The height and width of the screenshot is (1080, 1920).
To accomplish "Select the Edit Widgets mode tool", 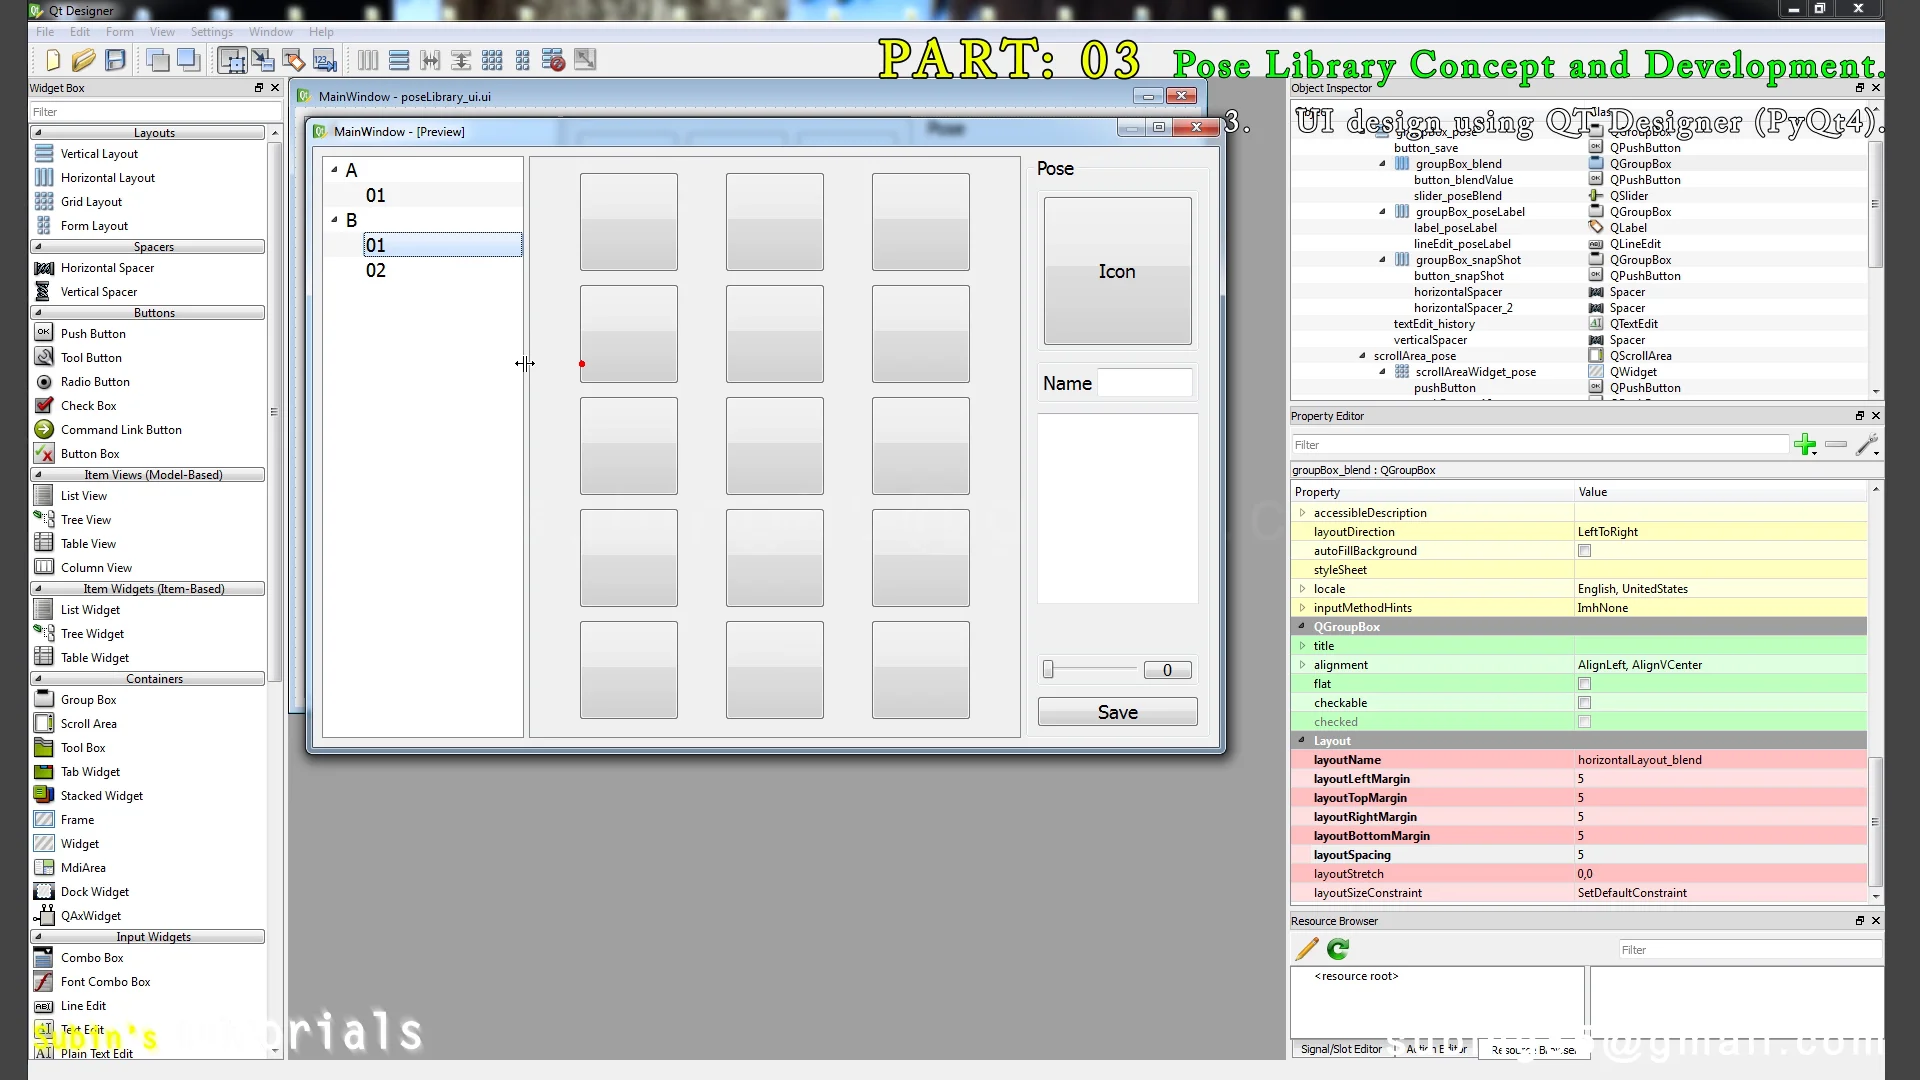I will (231, 60).
